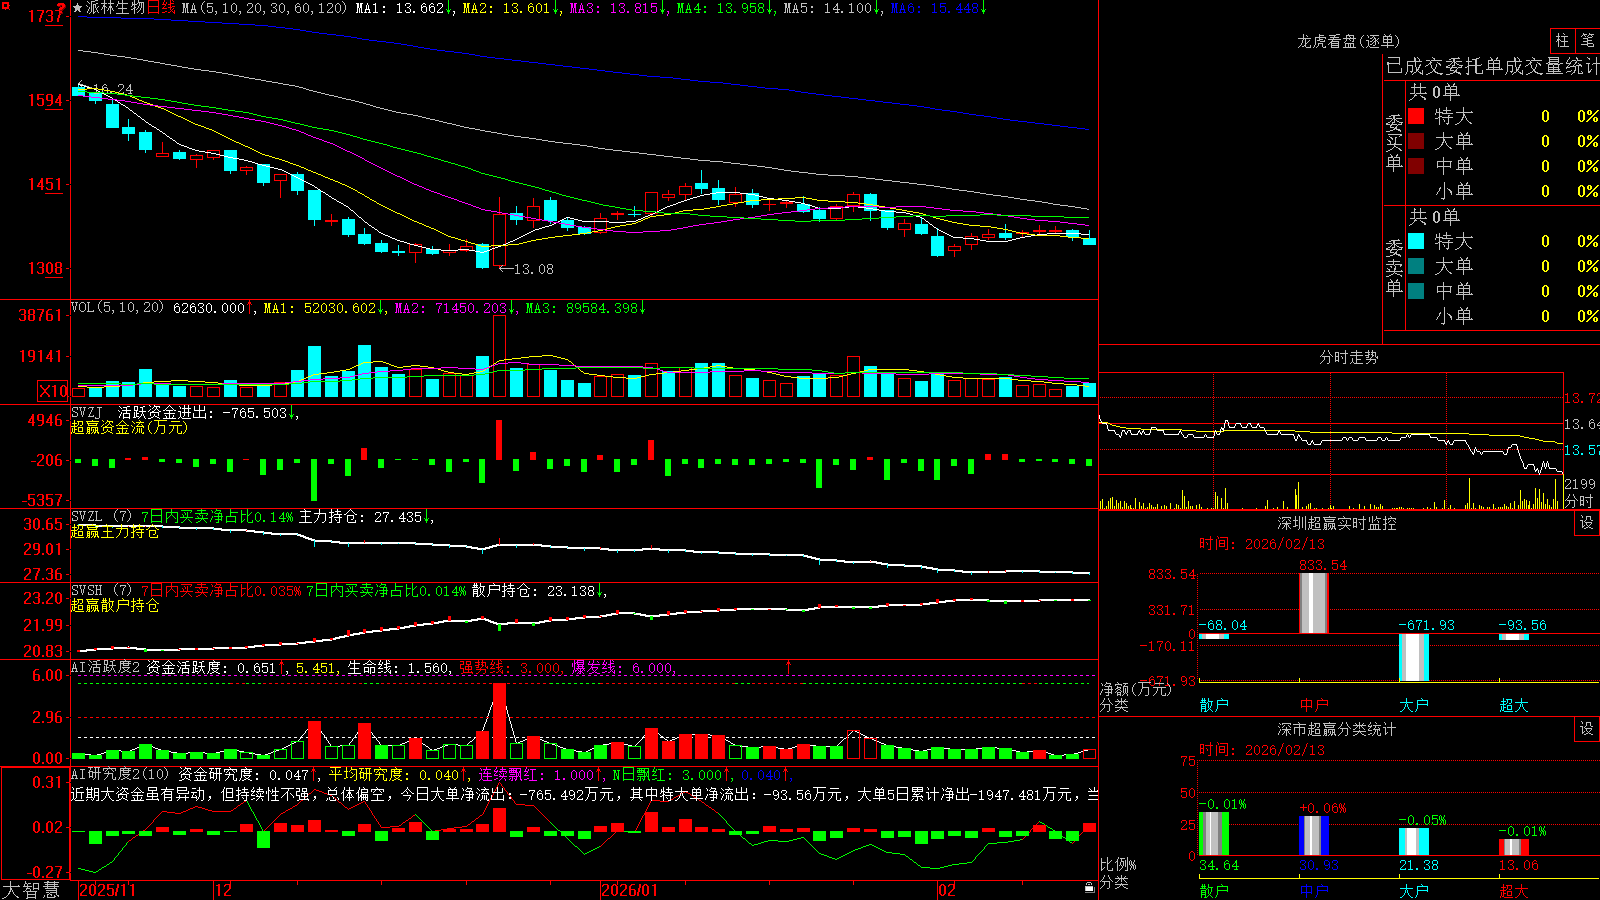Click the red 特大 buy order swatch
The width and height of the screenshot is (1600, 900).
pos(1416,116)
